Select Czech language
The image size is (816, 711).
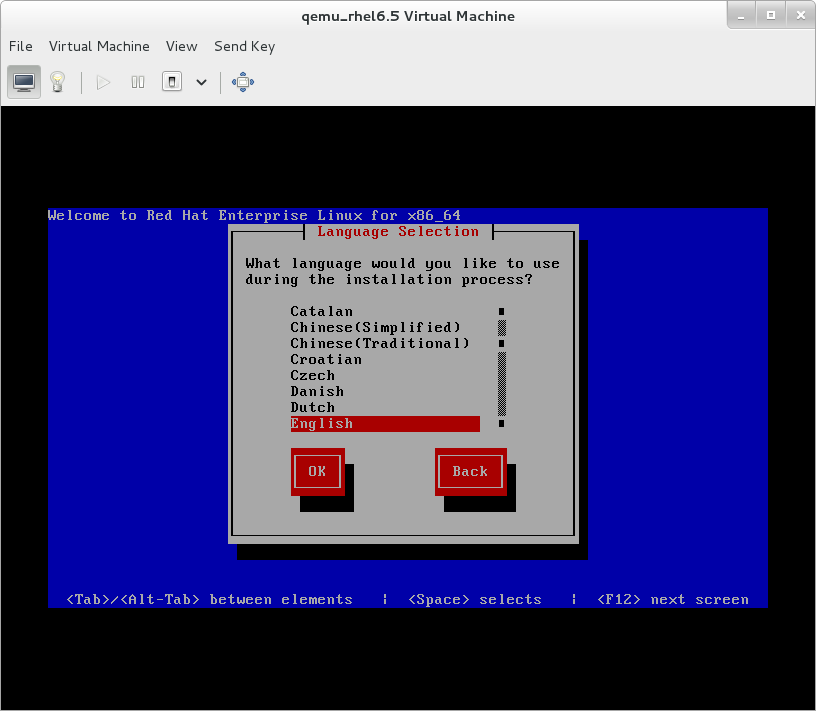(385, 375)
